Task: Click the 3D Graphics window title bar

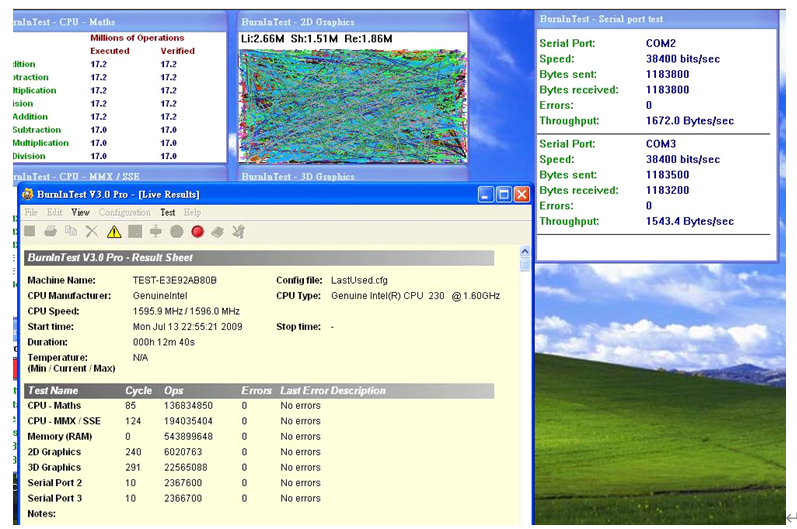Action: pyautogui.click(x=352, y=176)
